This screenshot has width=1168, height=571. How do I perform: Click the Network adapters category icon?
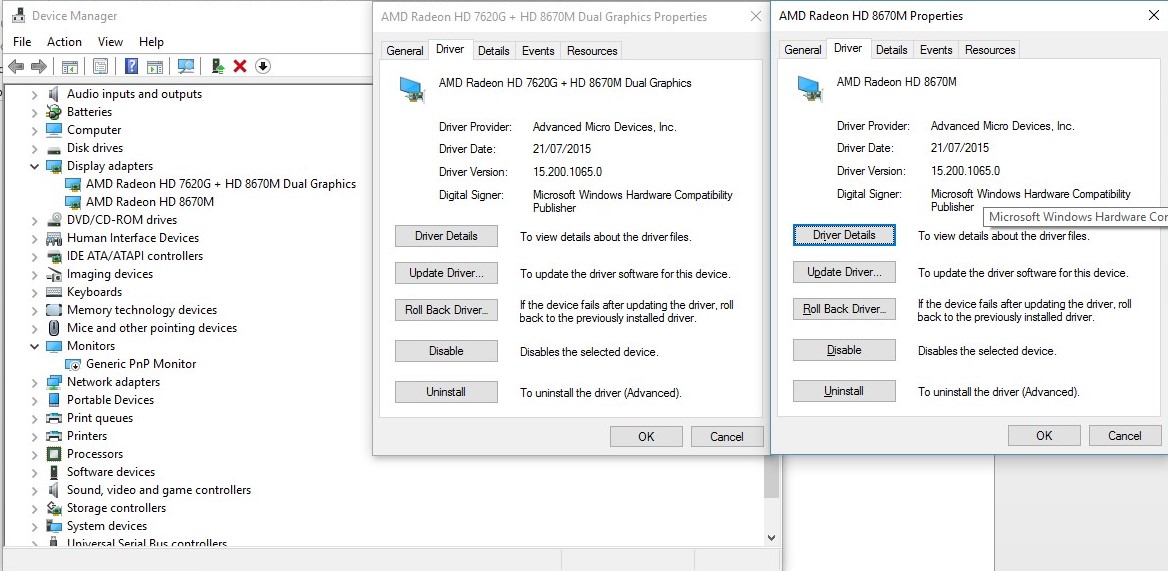[54, 382]
